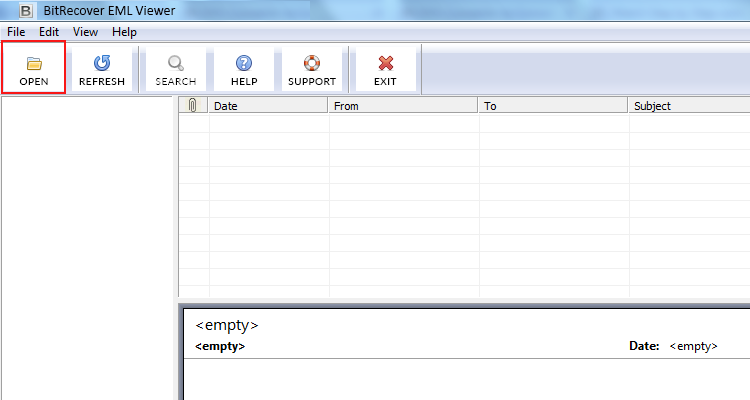Launch SUPPORT lifebuoy button

tap(312, 69)
